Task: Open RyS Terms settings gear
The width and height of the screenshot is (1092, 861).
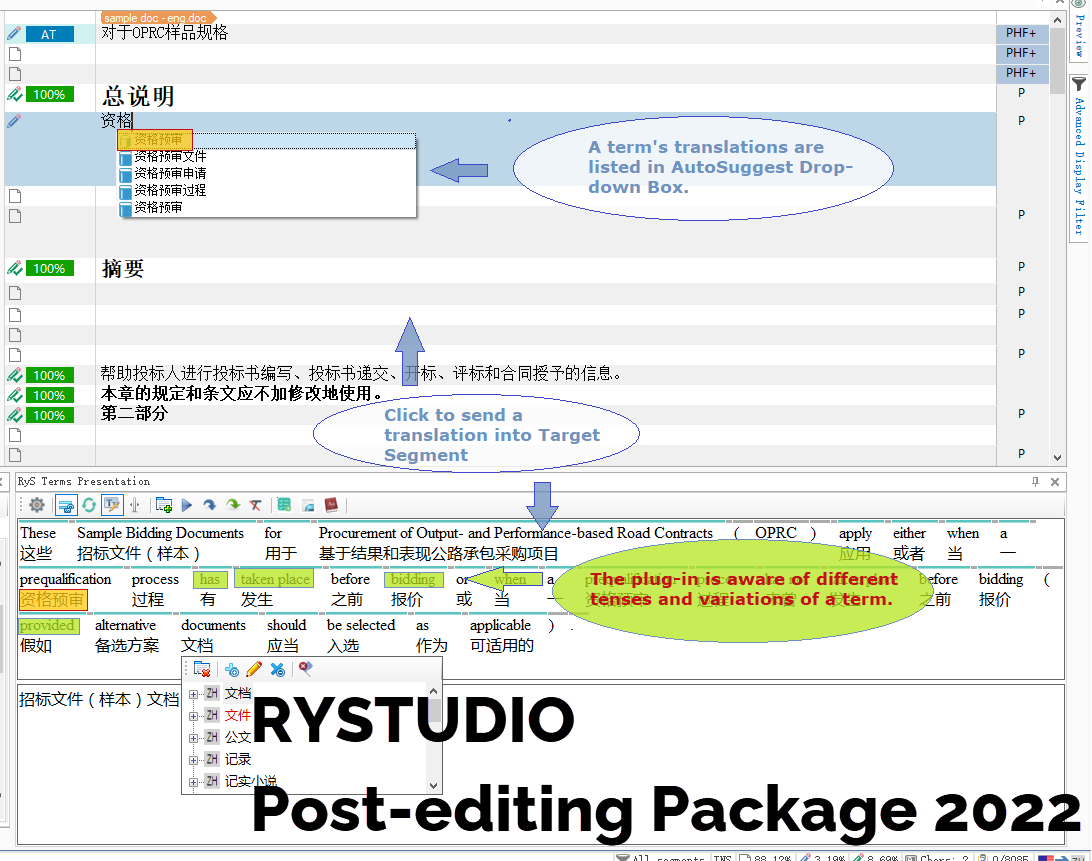Action: tap(37, 504)
